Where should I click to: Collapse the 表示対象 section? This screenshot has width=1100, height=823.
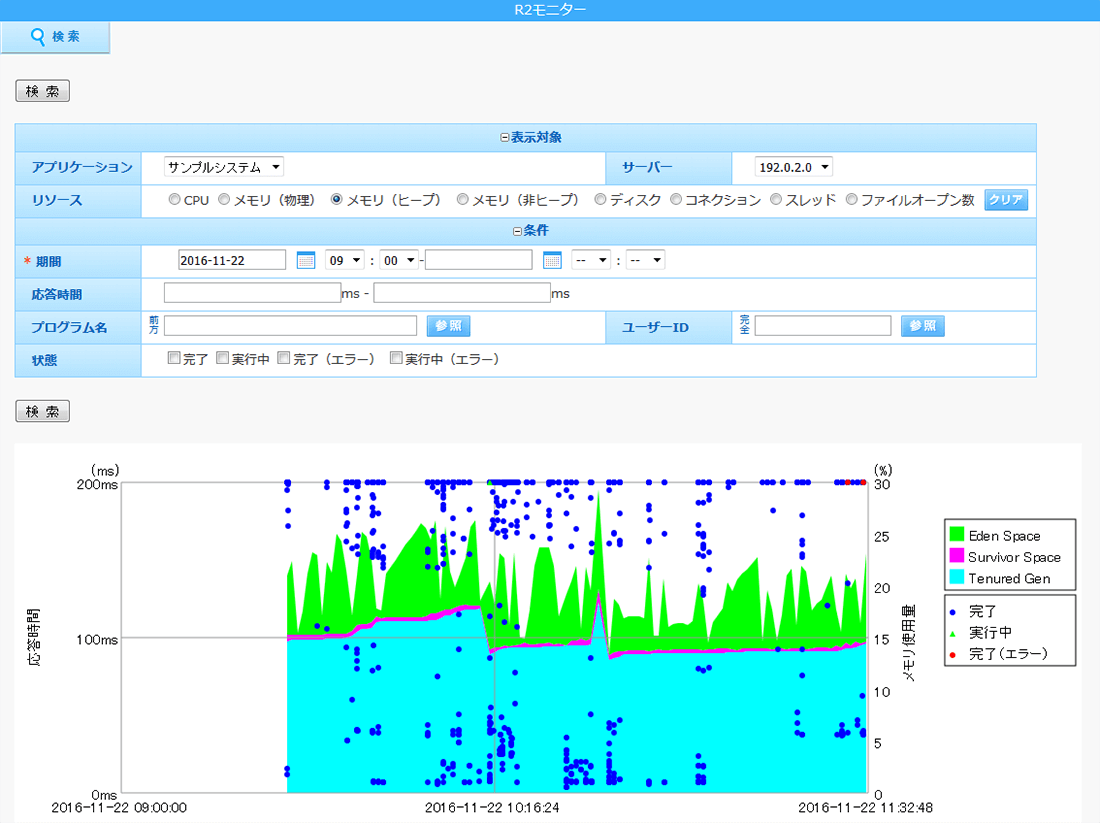pos(504,138)
